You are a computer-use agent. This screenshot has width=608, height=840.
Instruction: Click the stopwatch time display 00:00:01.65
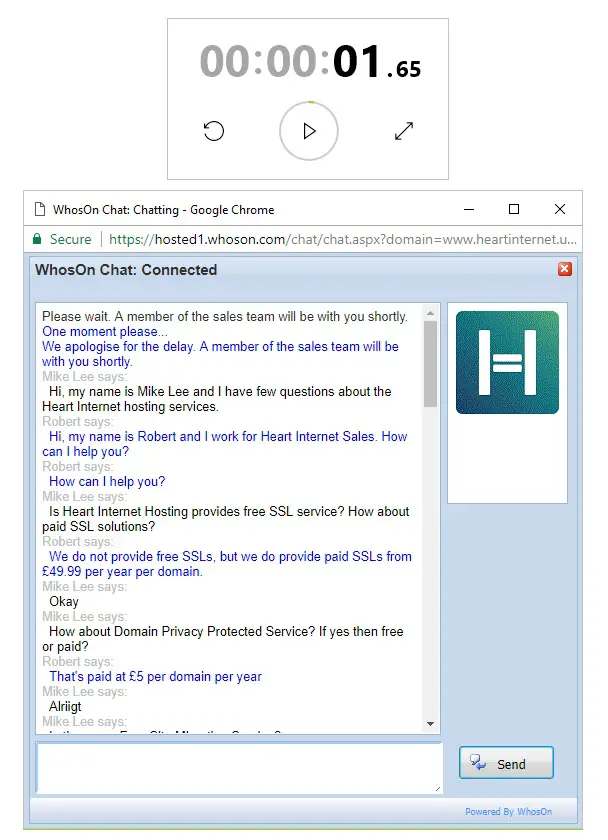pyautogui.click(x=310, y=62)
